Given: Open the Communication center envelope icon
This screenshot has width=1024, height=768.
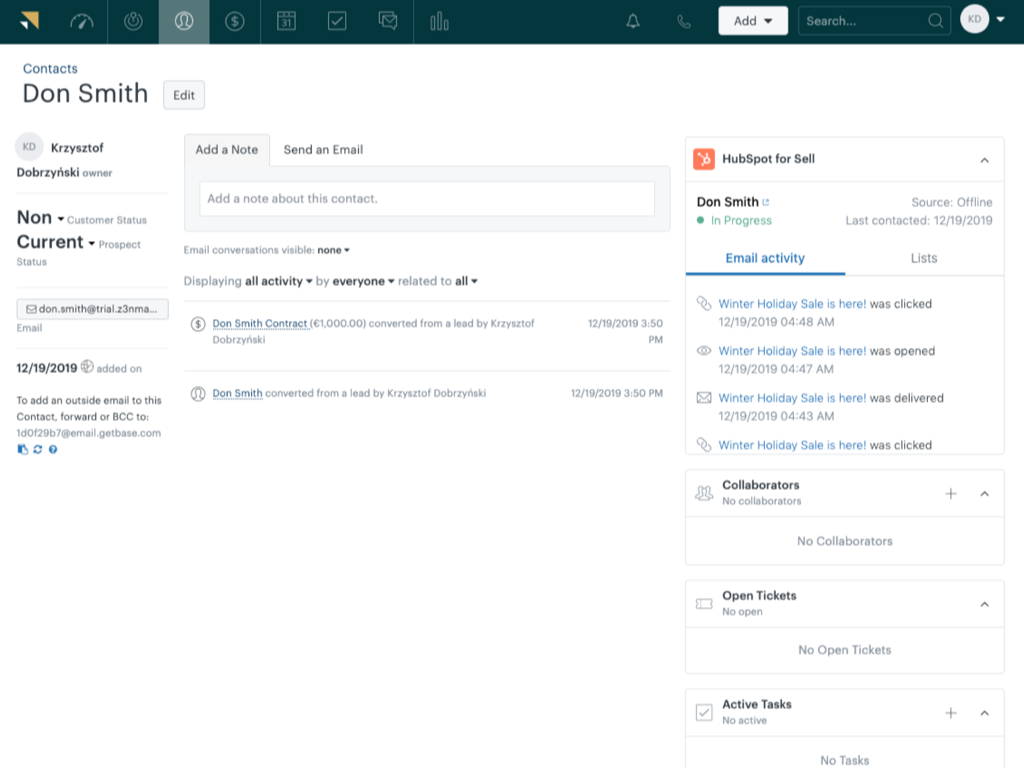Looking at the screenshot, I should pos(387,20).
